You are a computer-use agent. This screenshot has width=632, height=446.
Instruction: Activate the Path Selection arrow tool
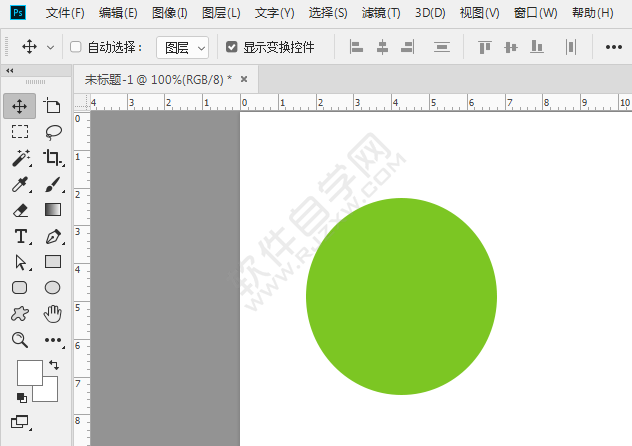21,262
